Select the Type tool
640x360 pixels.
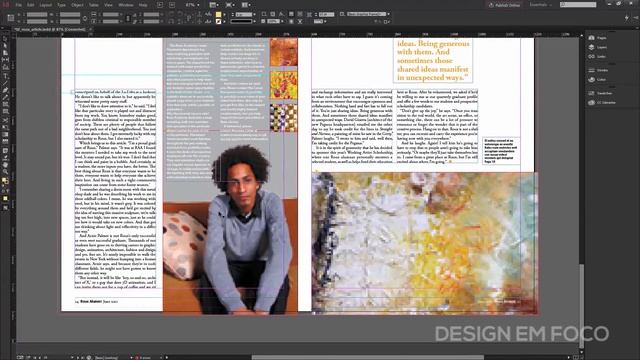click(5, 76)
